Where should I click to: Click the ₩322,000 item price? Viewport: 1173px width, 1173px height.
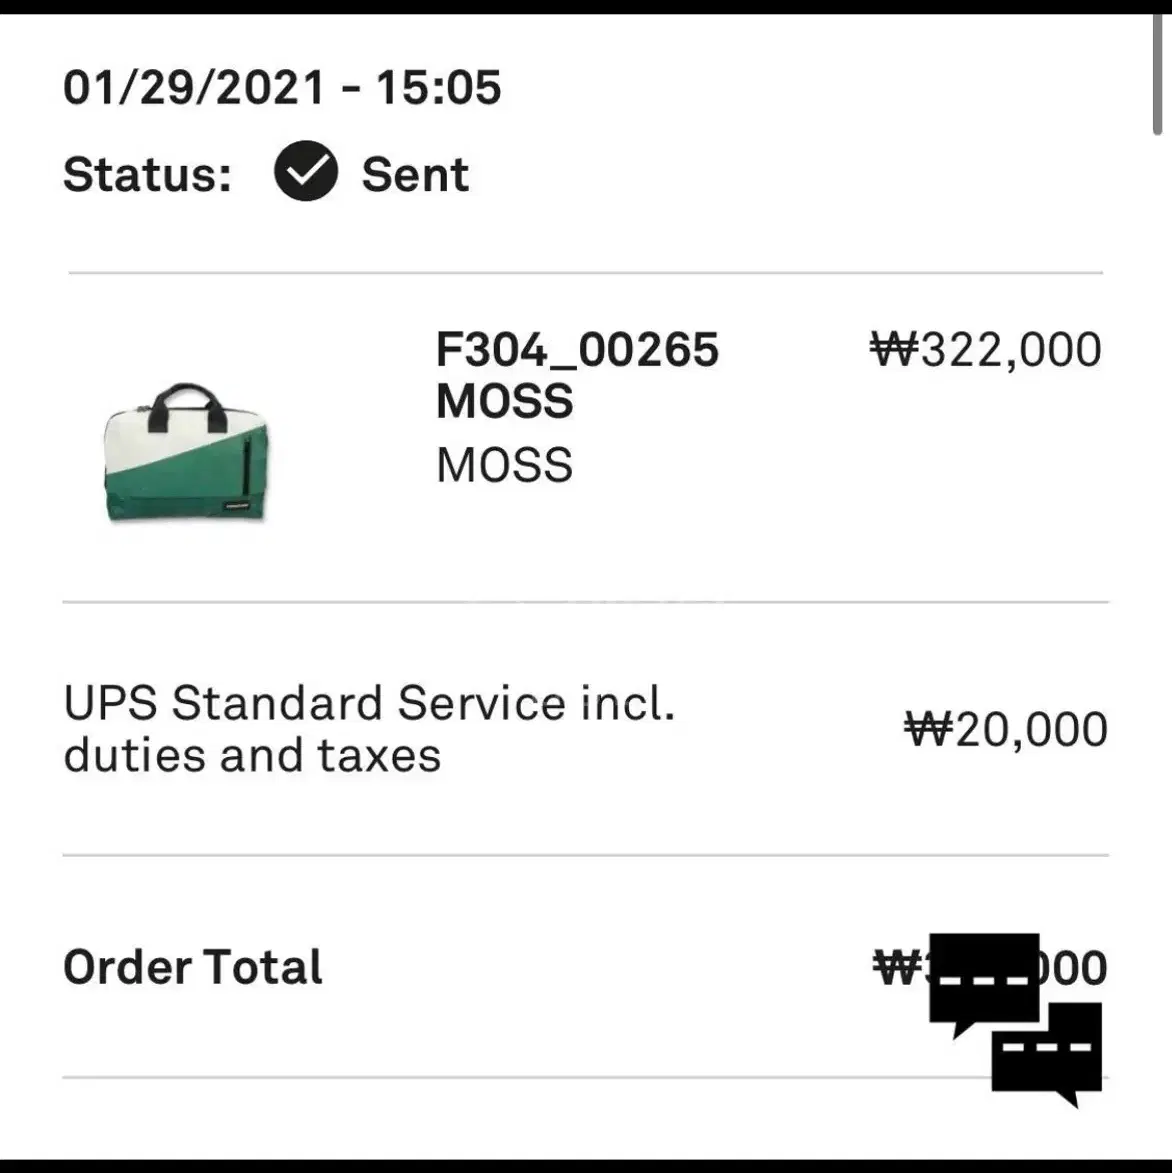click(x=986, y=350)
